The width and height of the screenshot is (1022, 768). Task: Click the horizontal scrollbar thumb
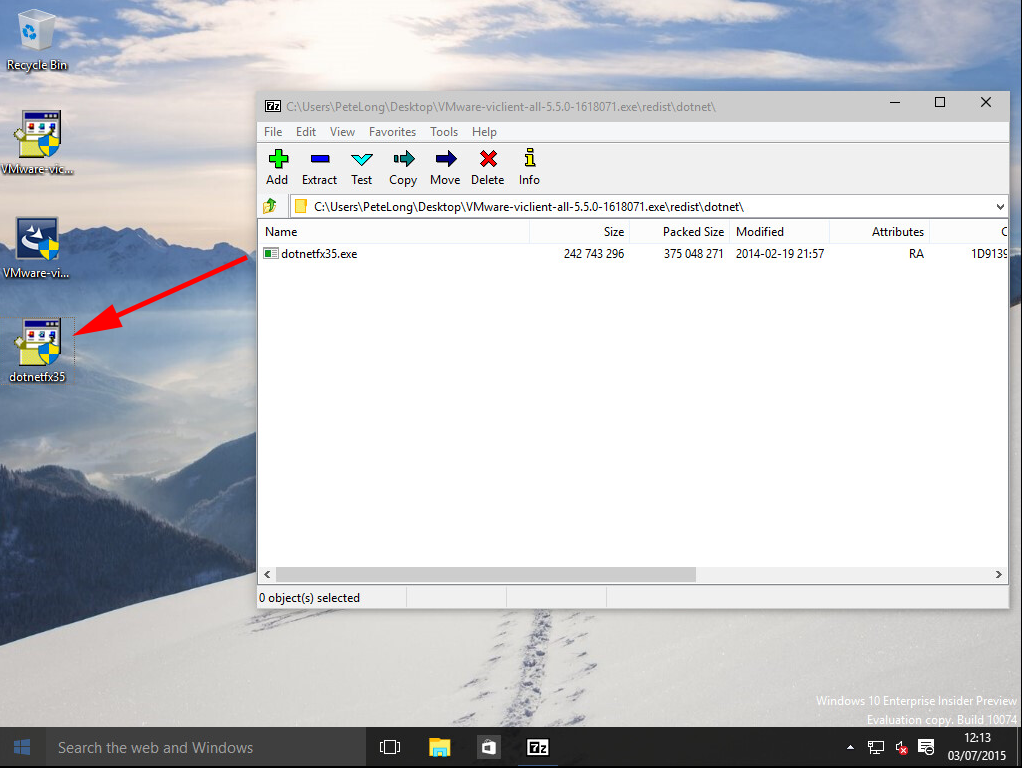(486, 574)
